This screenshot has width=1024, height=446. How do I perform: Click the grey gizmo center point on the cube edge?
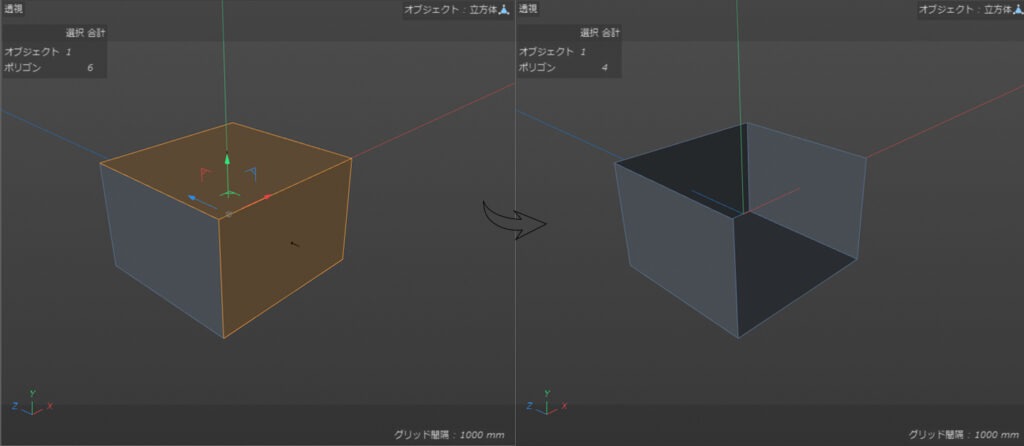tap(229, 214)
